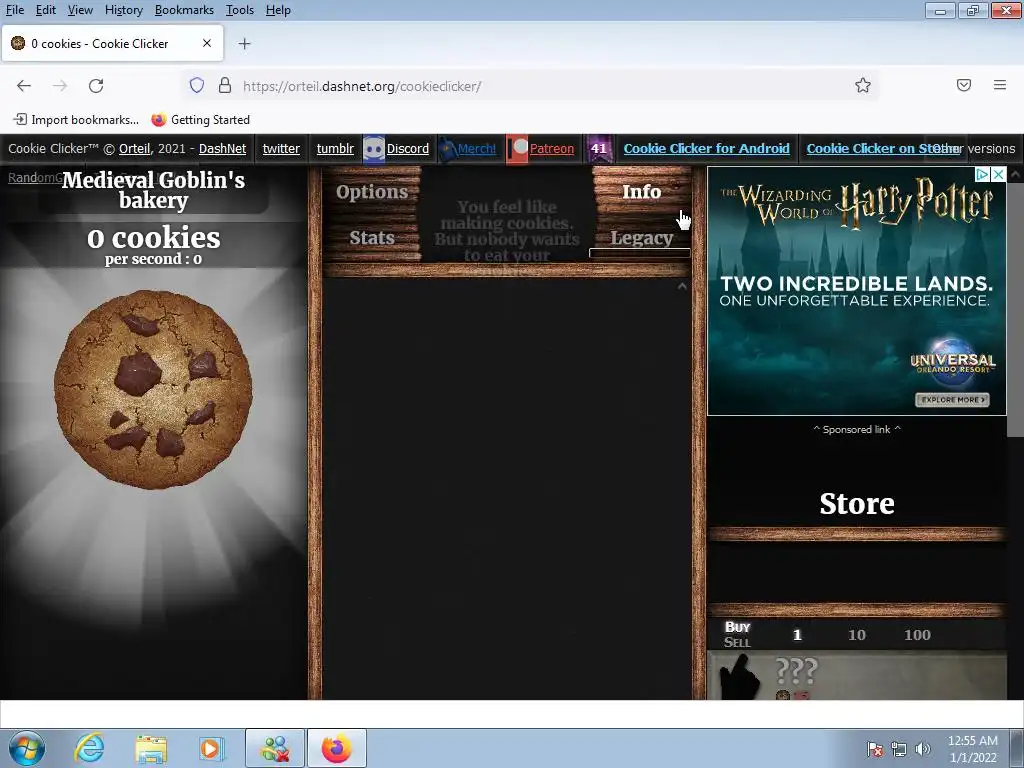
Task: Open the Firefox hamburger application menu
Action: pyautogui.click(x=1000, y=85)
